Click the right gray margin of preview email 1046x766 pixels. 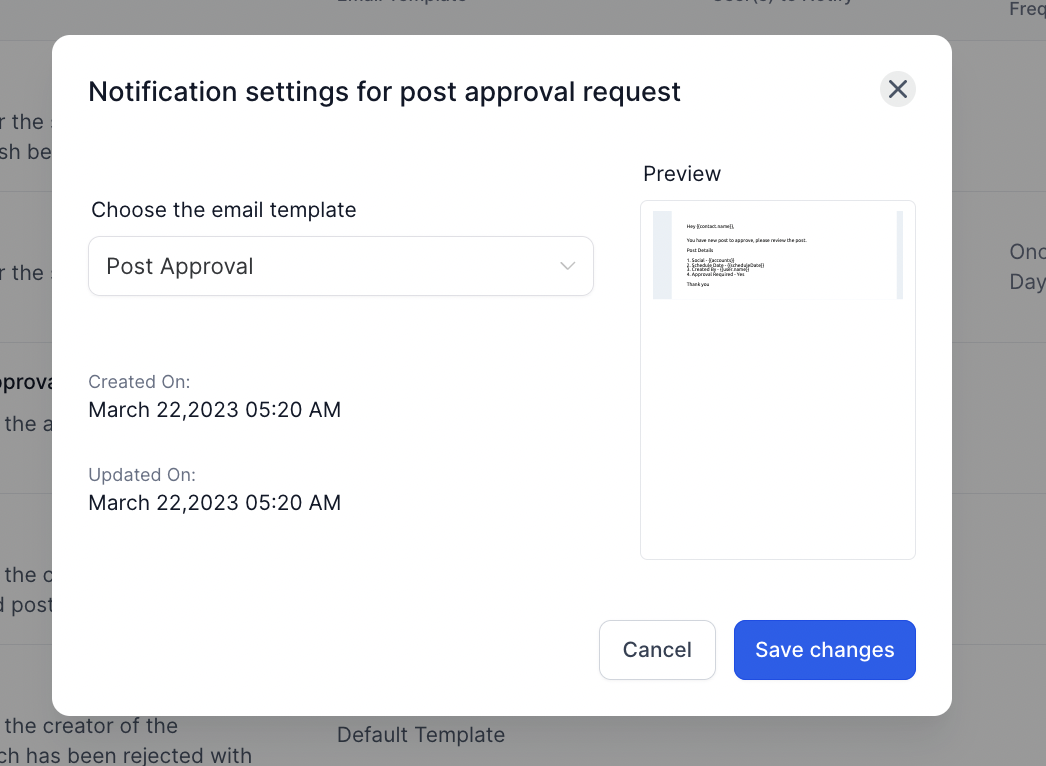[x=900, y=255]
